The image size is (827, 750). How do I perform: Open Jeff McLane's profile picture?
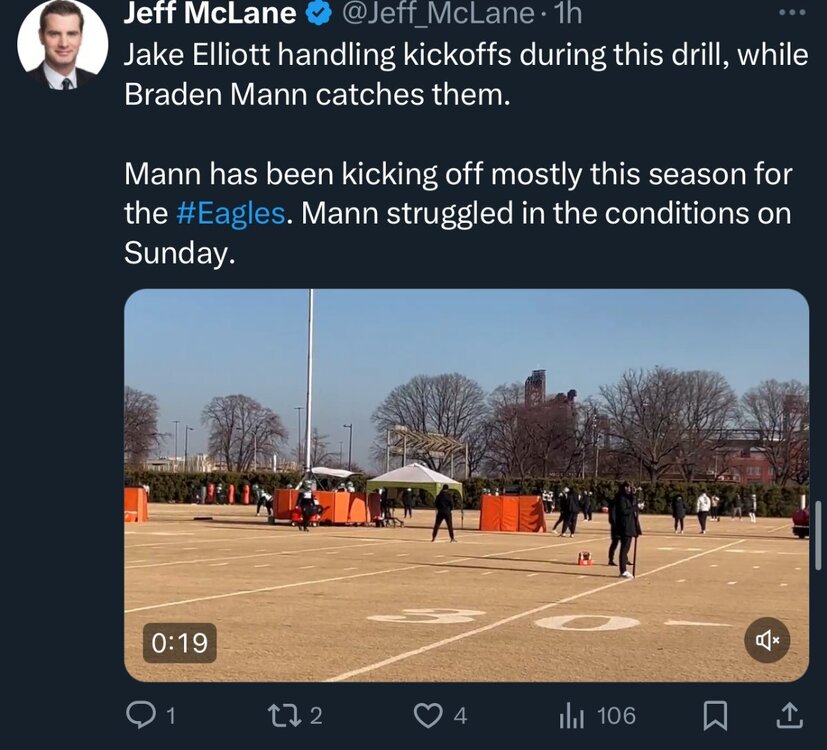[63, 45]
